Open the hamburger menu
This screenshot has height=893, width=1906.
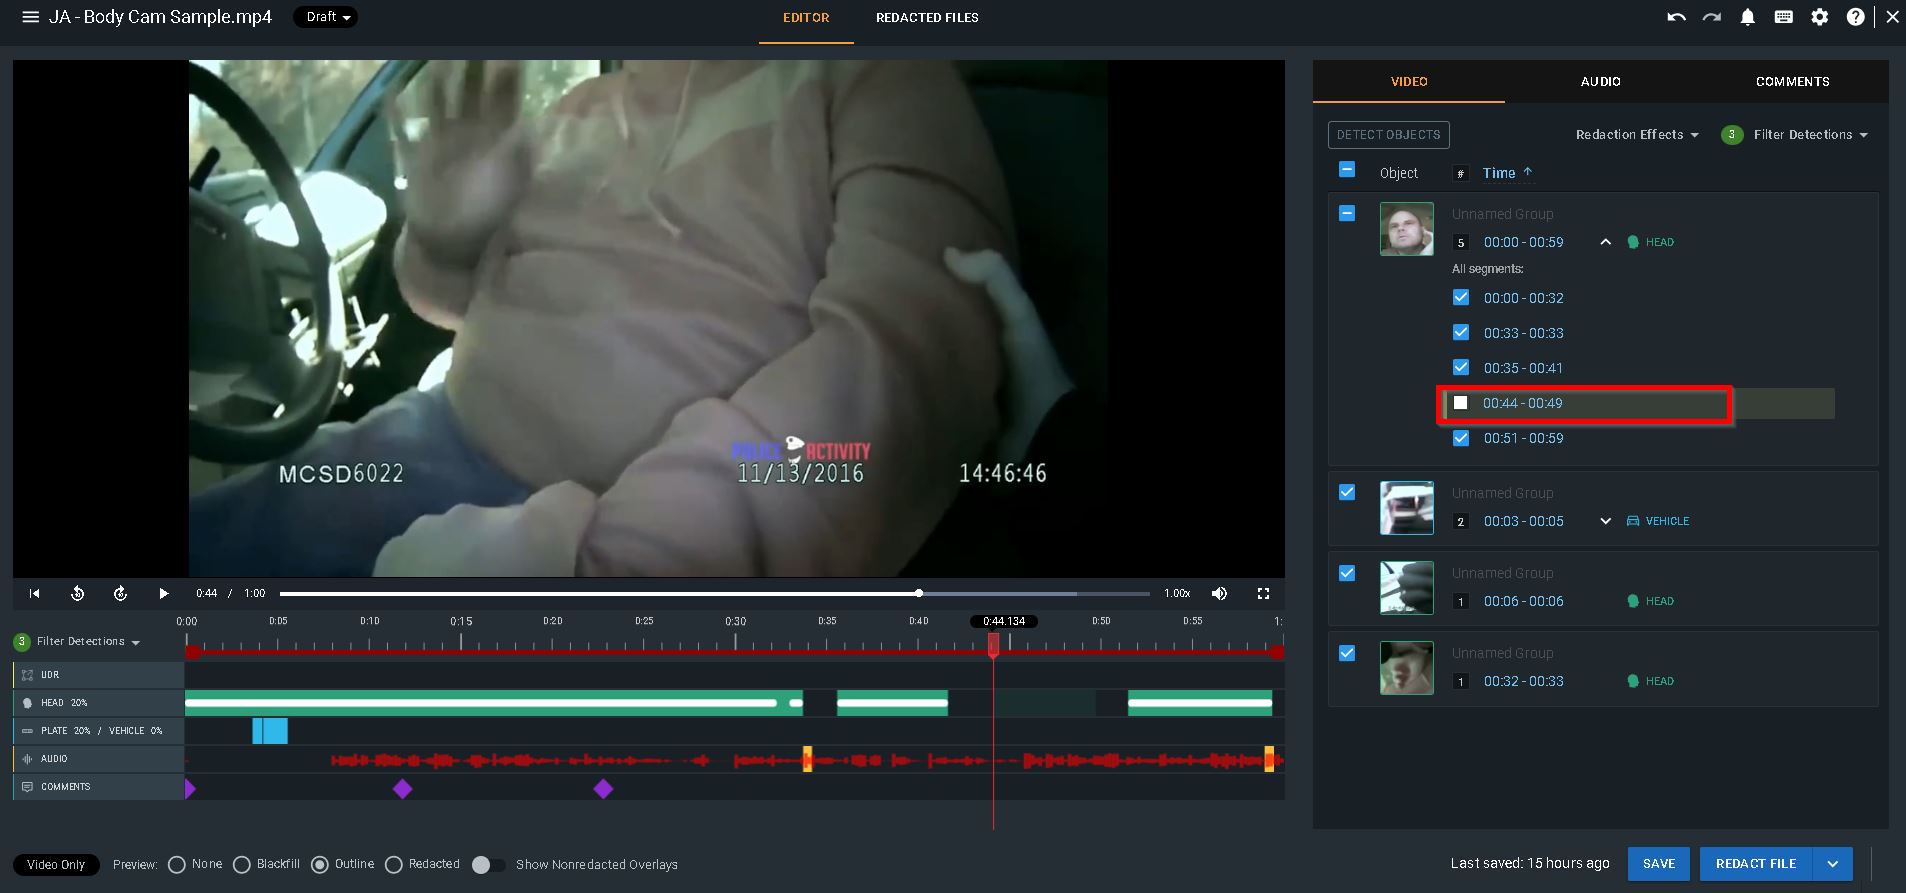[31, 17]
